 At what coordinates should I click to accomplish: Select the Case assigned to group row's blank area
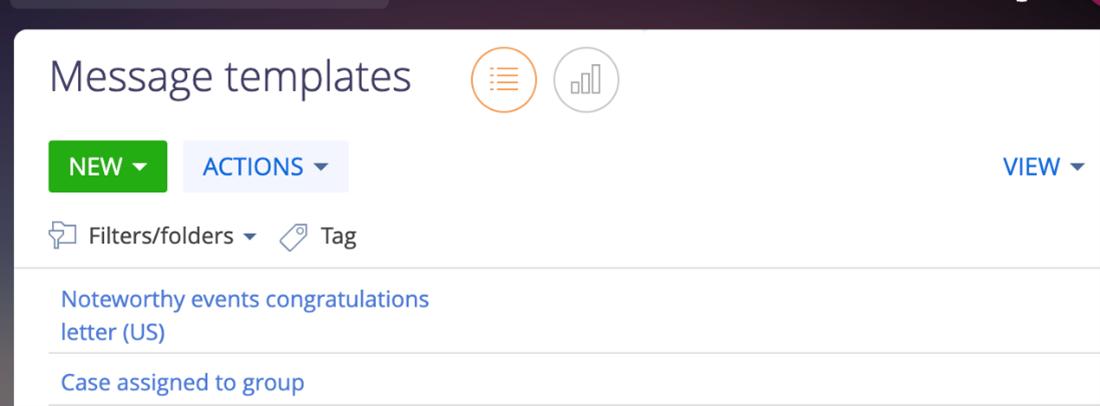(x=700, y=382)
